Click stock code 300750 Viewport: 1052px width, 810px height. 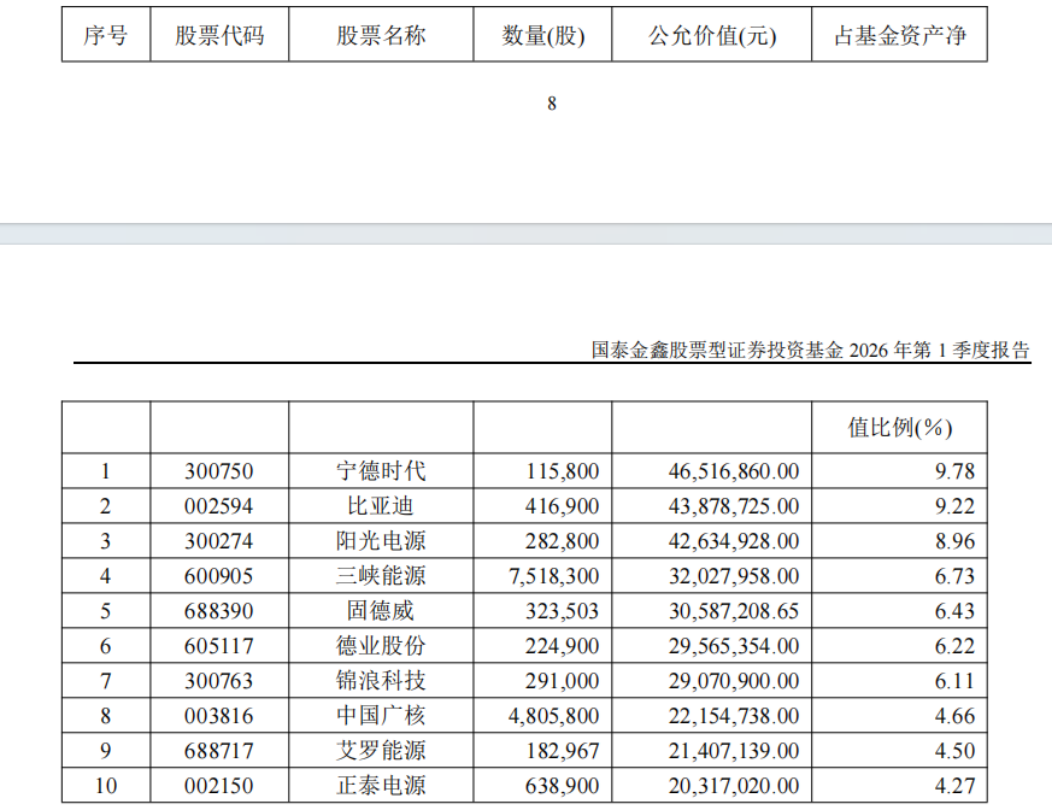219,471
